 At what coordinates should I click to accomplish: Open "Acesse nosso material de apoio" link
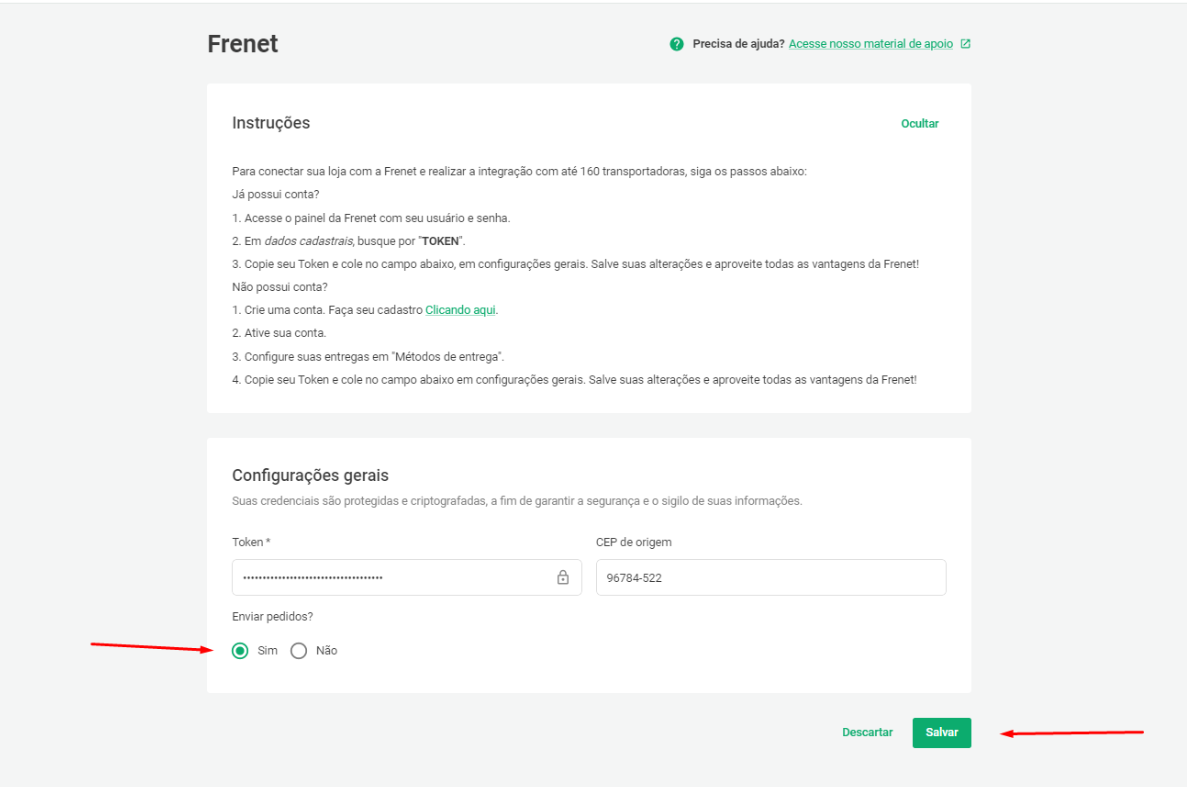coord(870,45)
